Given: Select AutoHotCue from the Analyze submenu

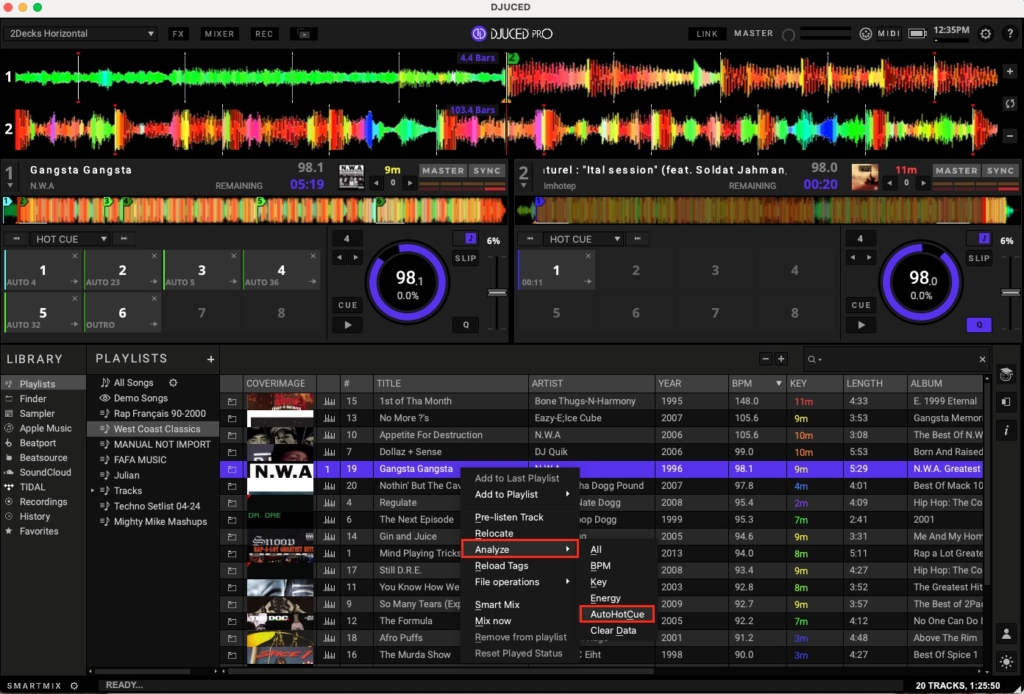Looking at the screenshot, I should click(x=617, y=614).
